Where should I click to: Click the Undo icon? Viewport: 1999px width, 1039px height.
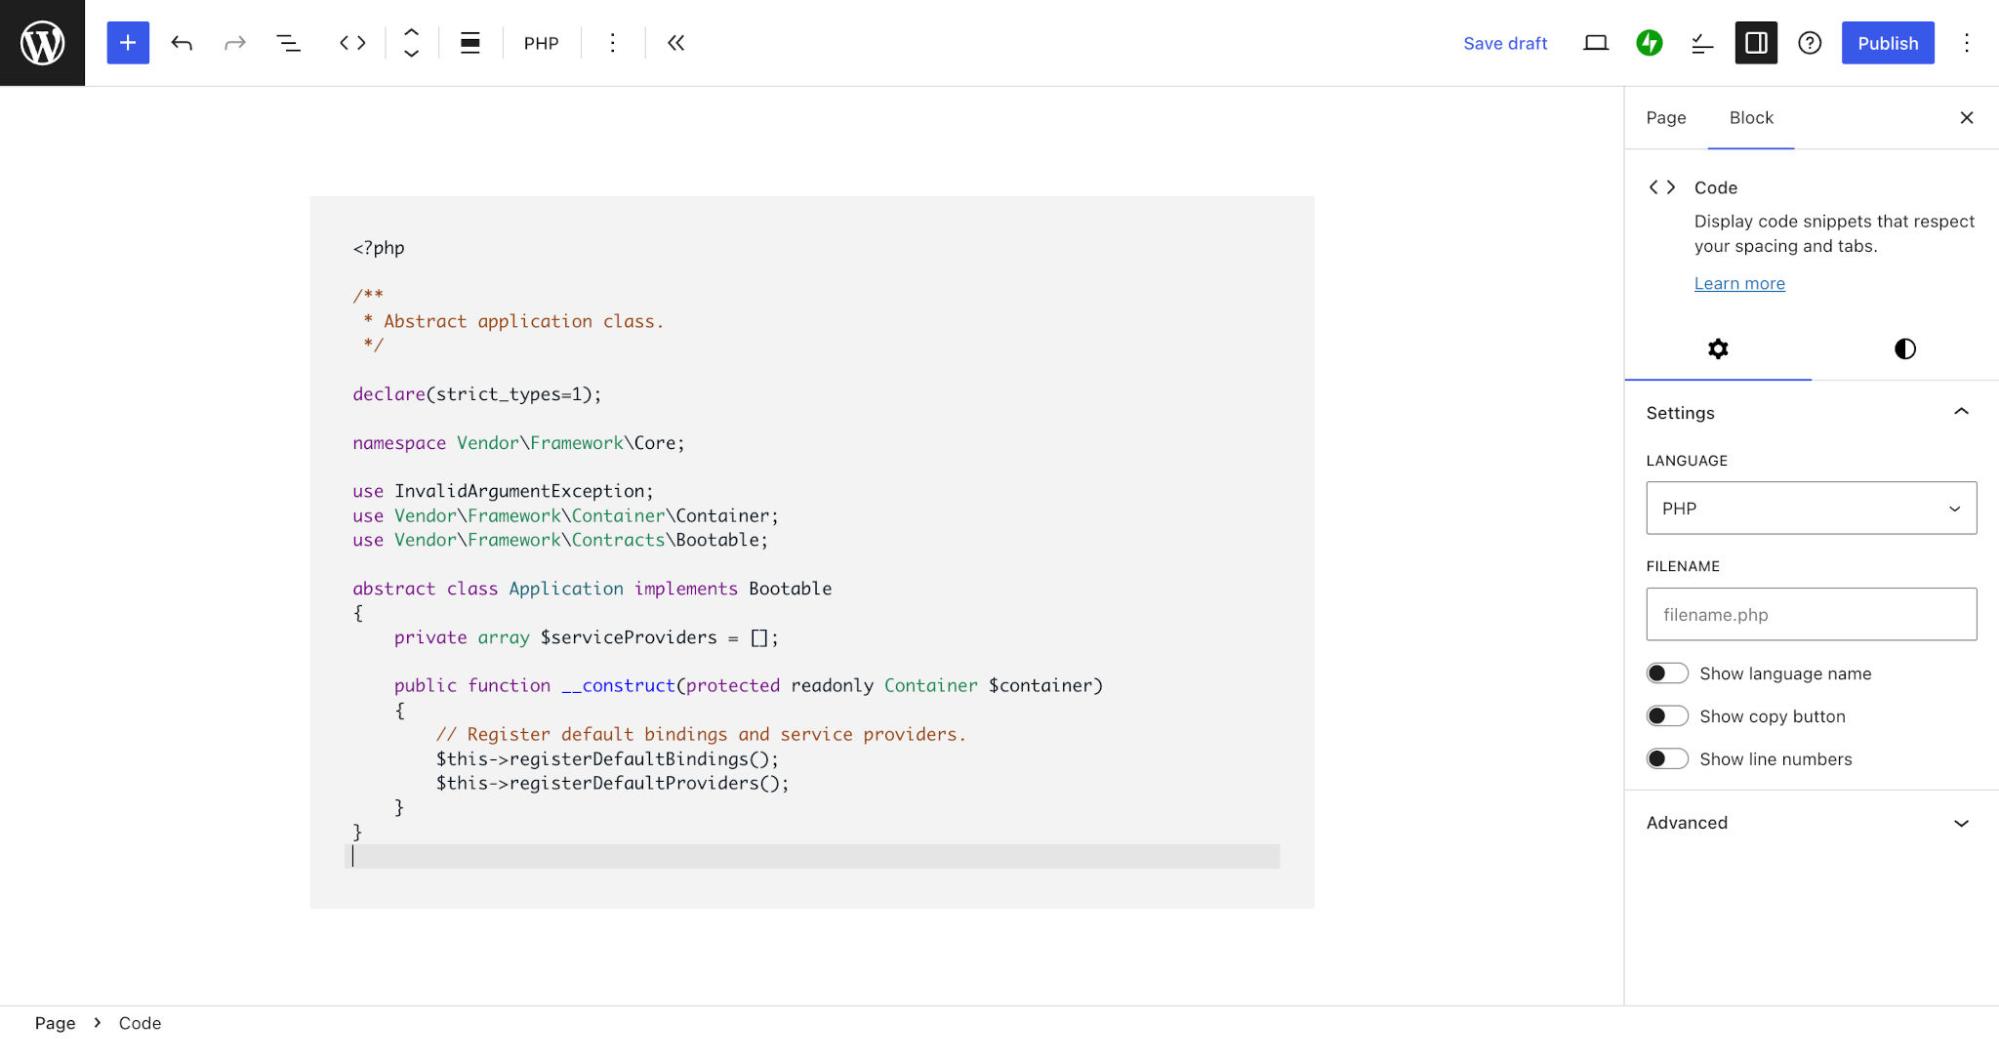pyautogui.click(x=181, y=43)
